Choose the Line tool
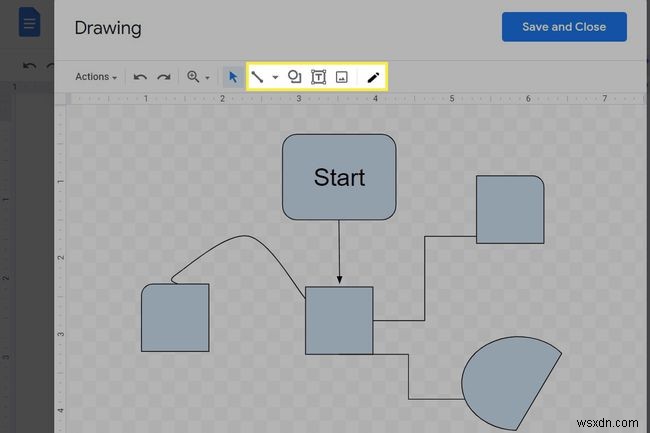The width and height of the screenshot is (650, 433). (x=257, y=77)
